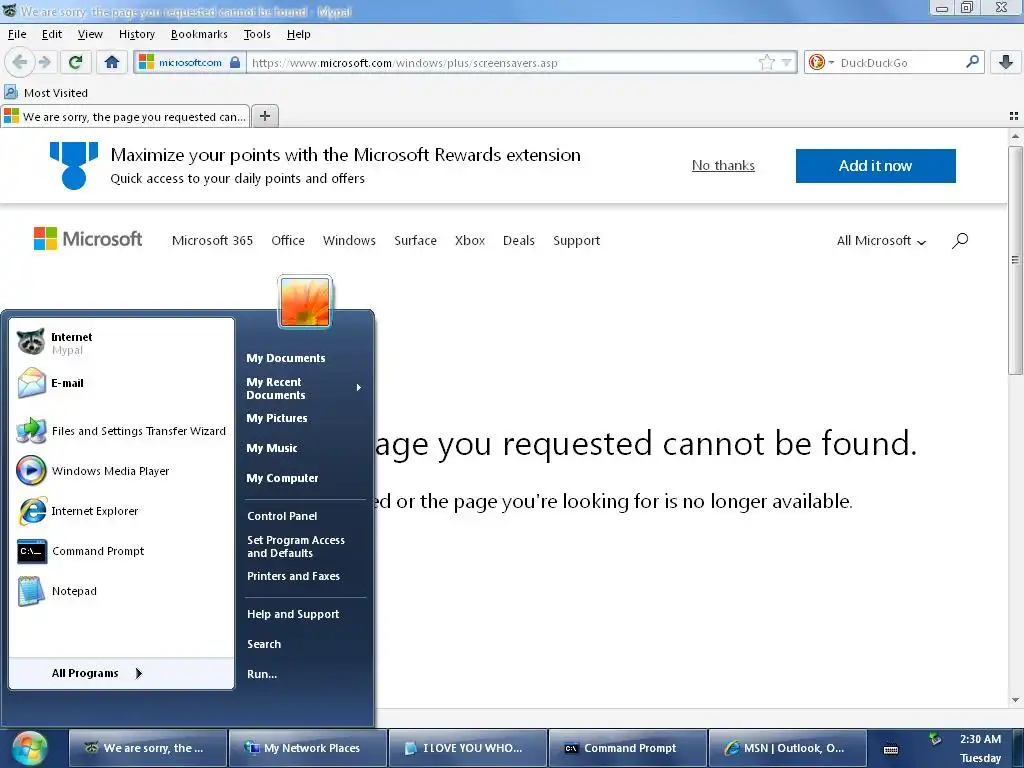Switch to the I LOVE YOU WHO taskbar window
This screenshot has width=1024, height=768.
(x=468, y=748)
